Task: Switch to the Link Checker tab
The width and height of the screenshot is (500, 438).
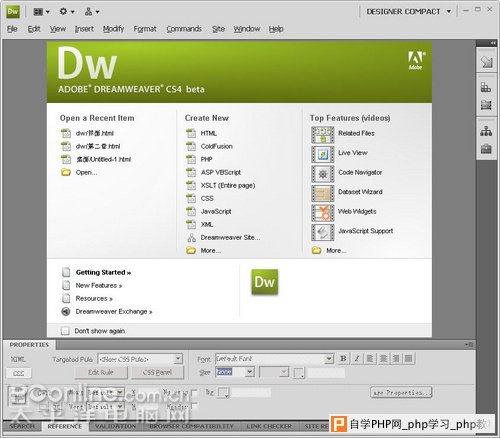Action: pyautogui.click(x=269, y=426)
